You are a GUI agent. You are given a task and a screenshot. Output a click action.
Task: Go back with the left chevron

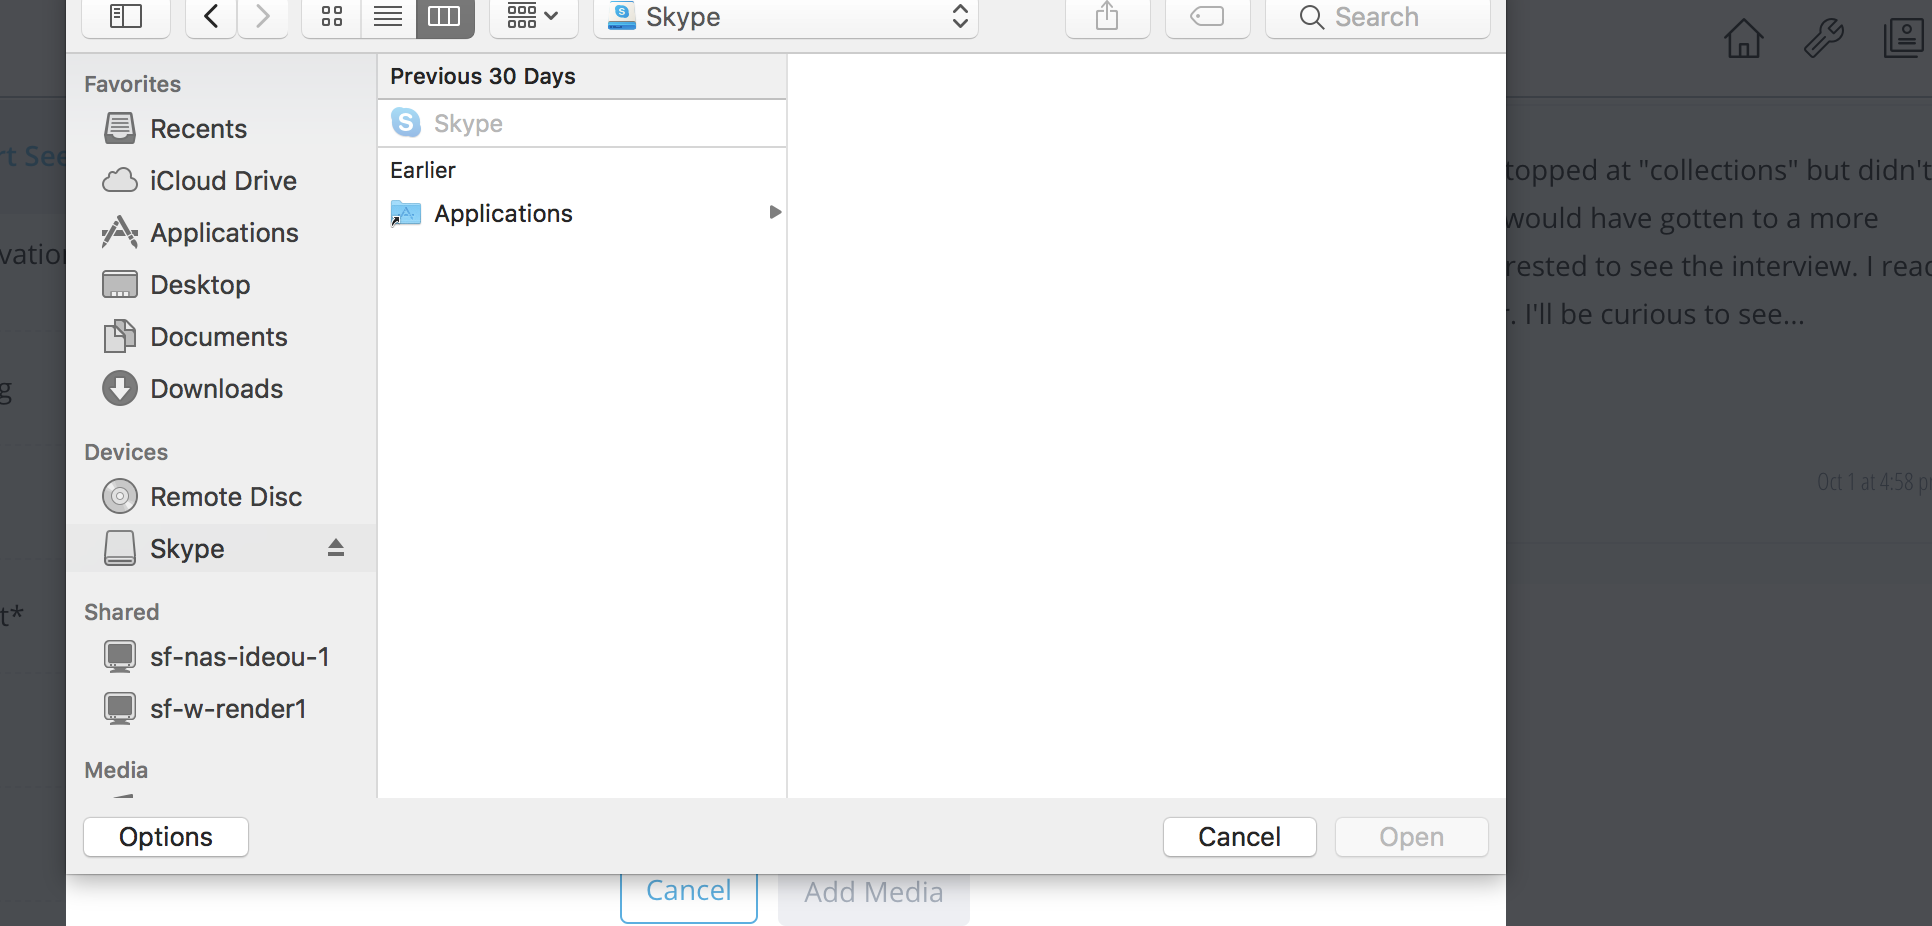[x=211, y=17]
